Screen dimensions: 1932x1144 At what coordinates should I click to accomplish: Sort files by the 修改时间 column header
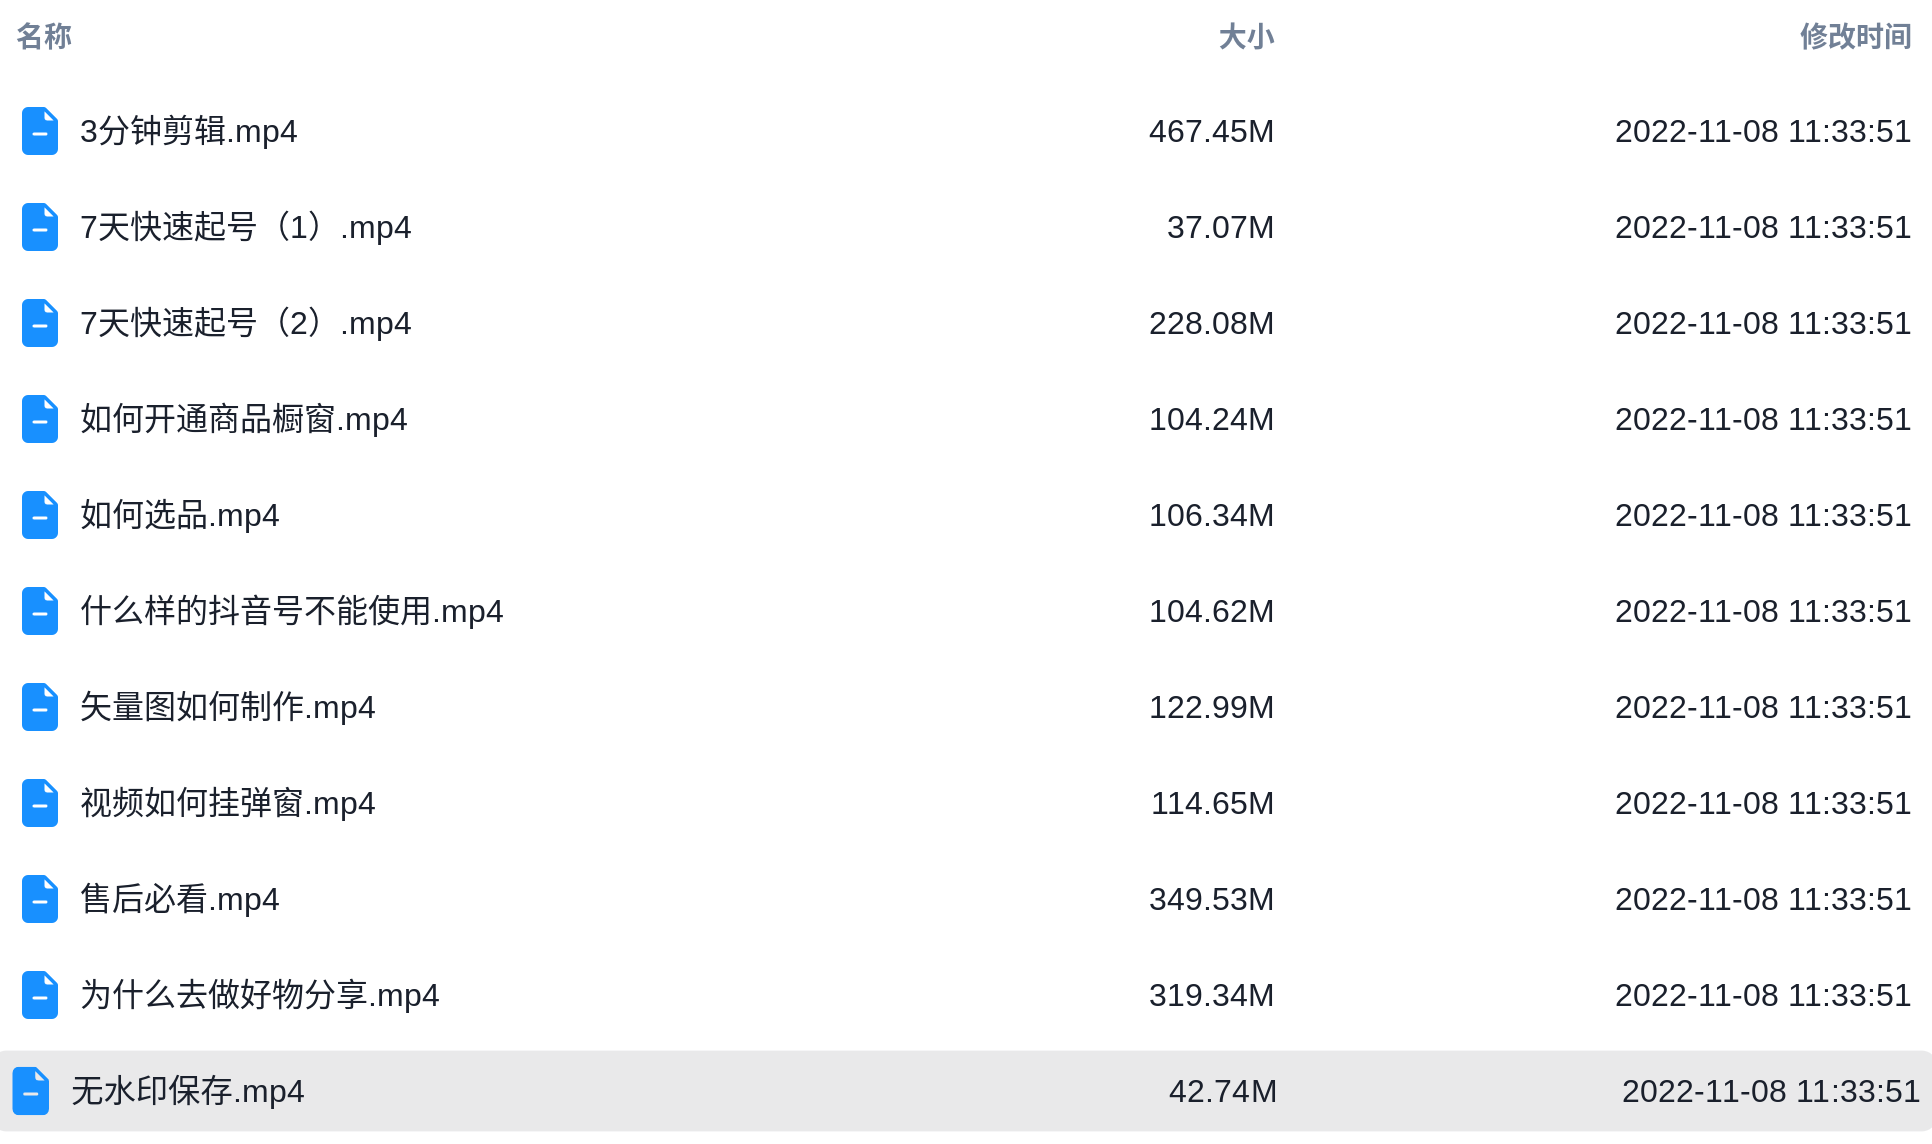(1855, 36)
